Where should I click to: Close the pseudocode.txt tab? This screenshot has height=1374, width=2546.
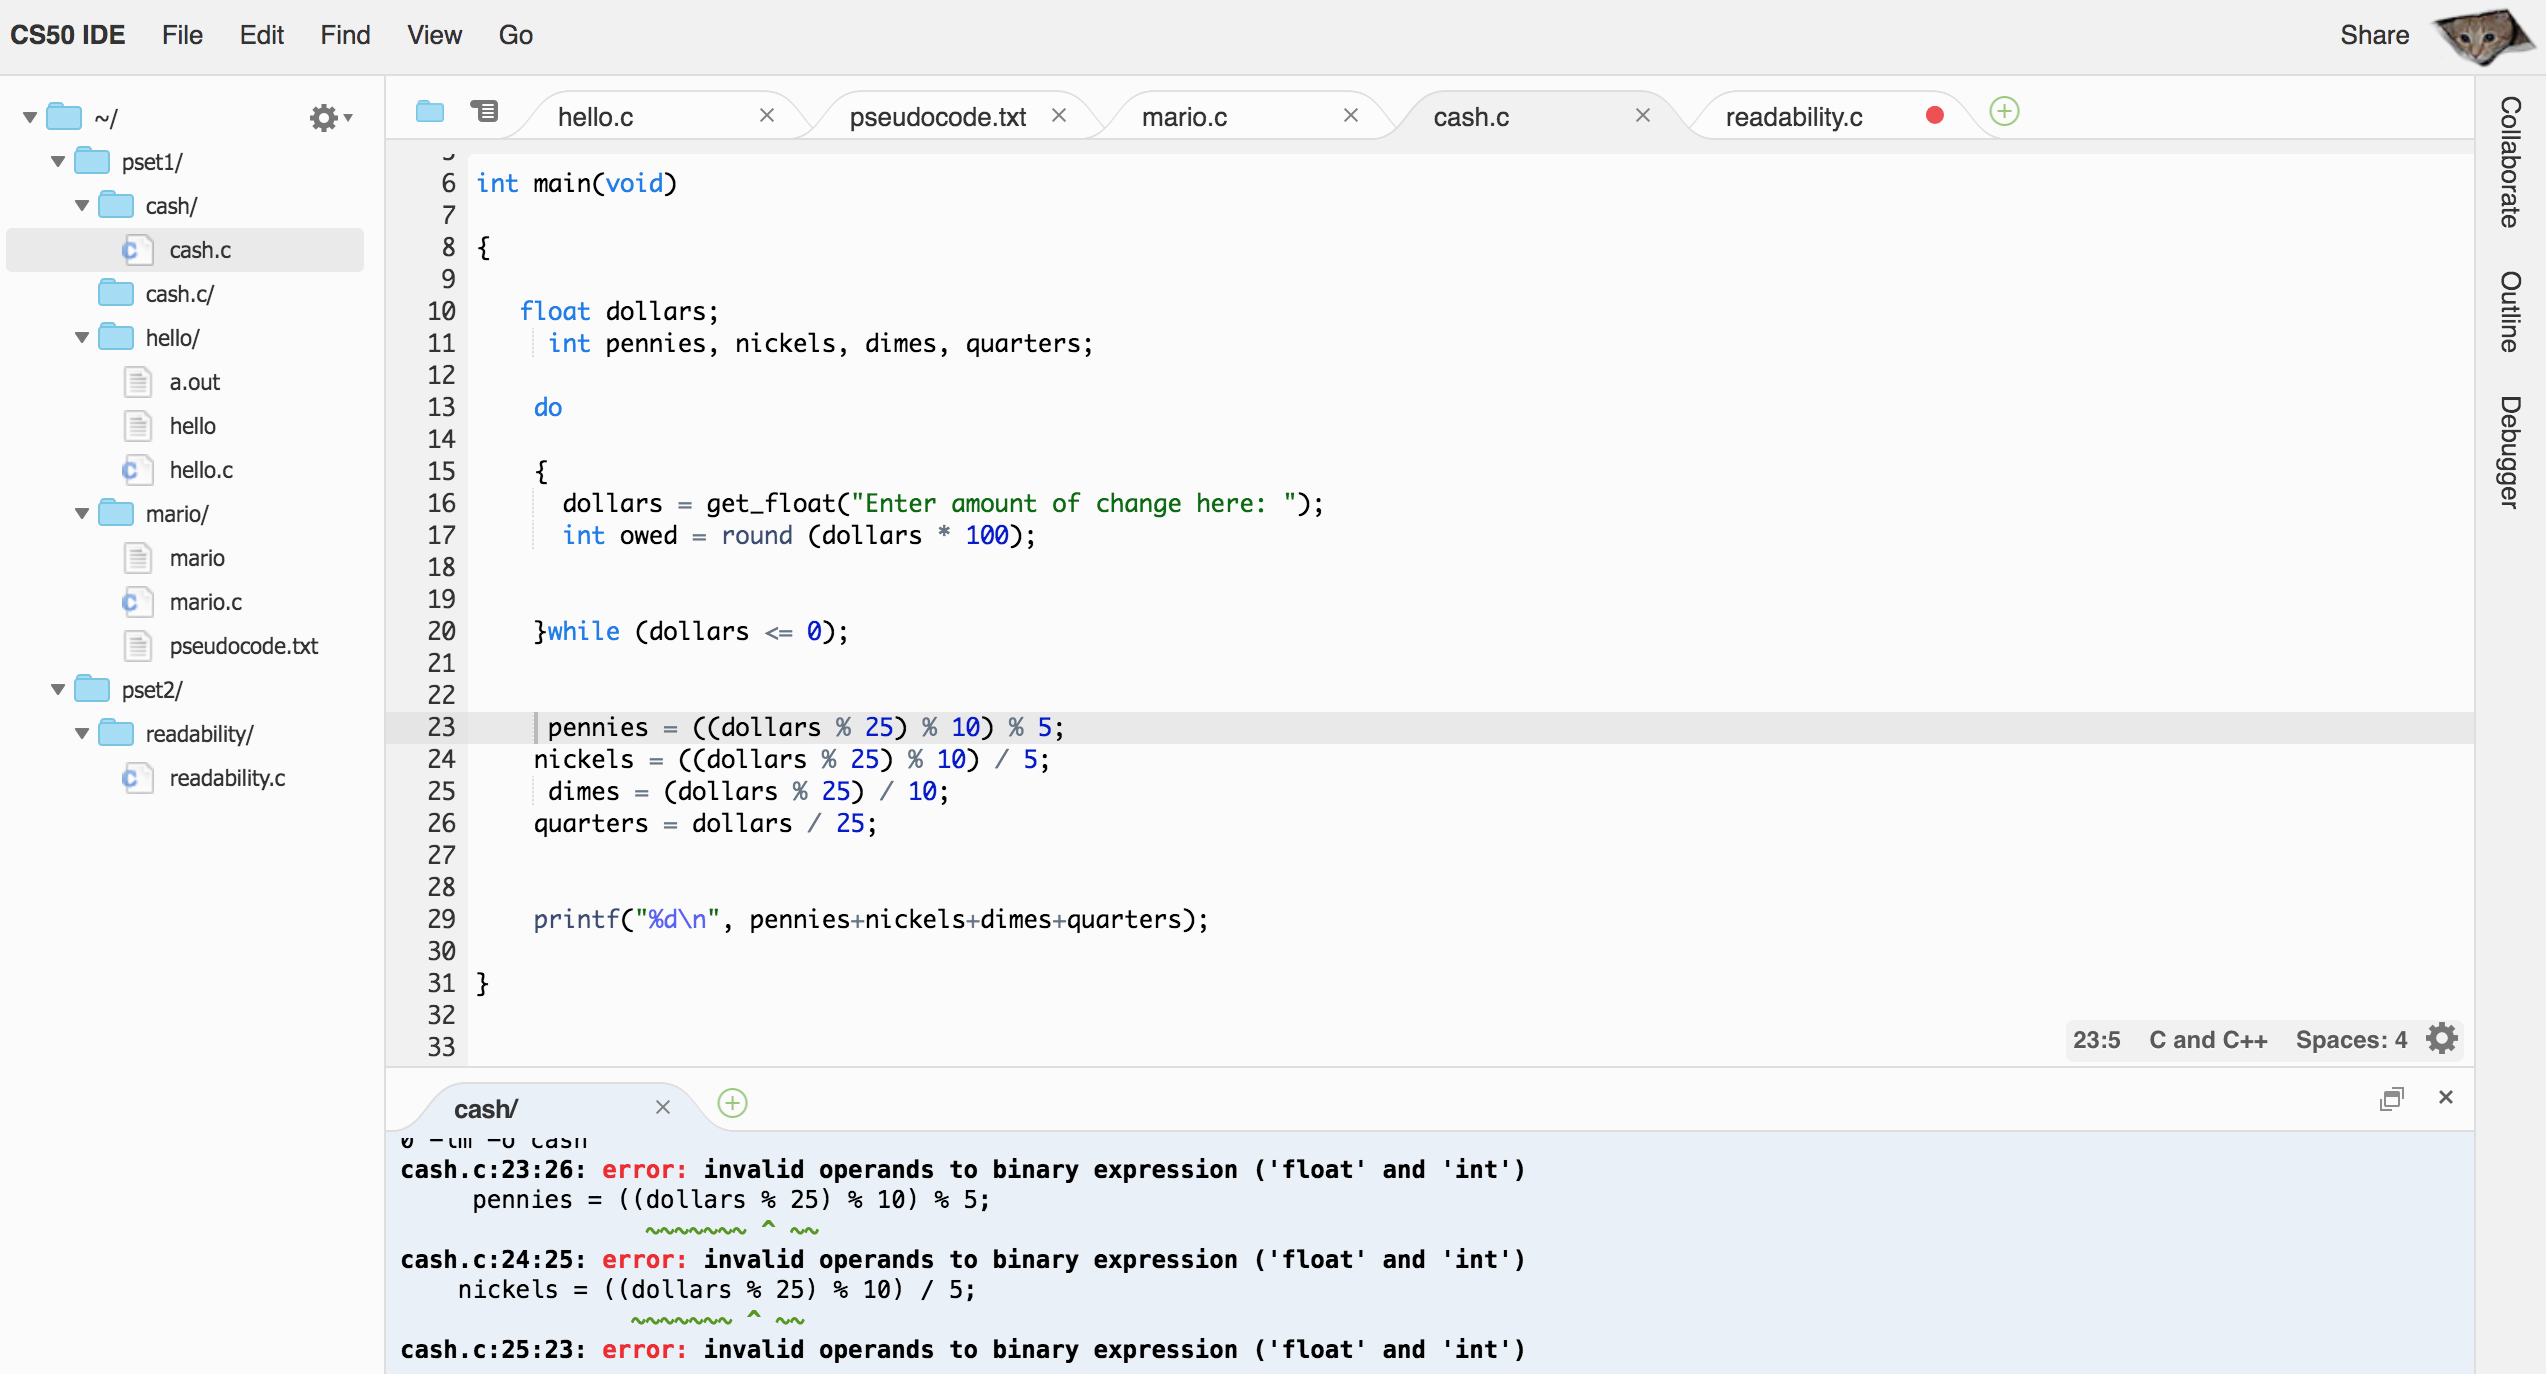(1059, 116)
